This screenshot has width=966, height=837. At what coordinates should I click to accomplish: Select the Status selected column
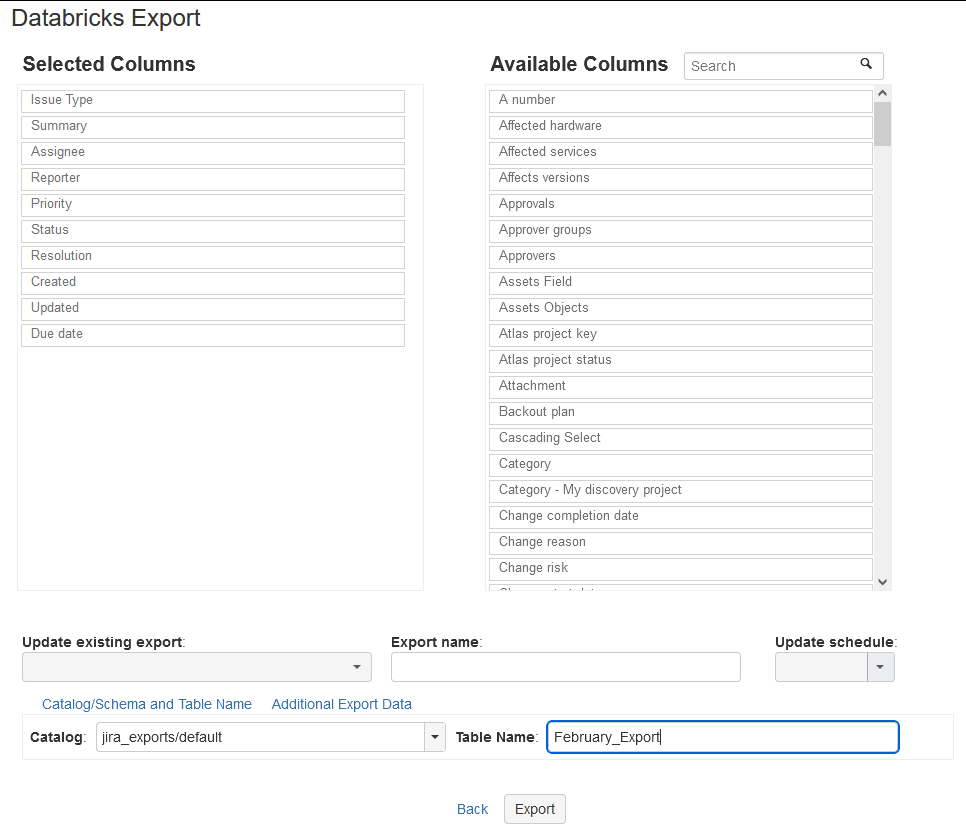(x=213, y=231)
